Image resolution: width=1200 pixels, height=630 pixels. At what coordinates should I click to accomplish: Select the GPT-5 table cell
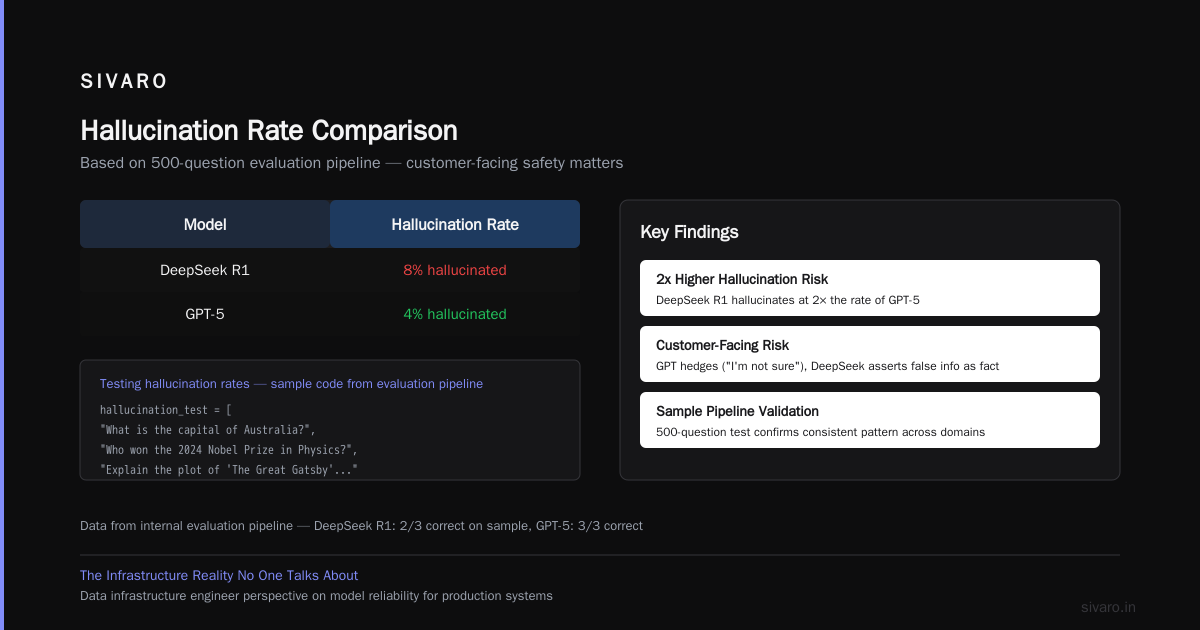(205, 314)
